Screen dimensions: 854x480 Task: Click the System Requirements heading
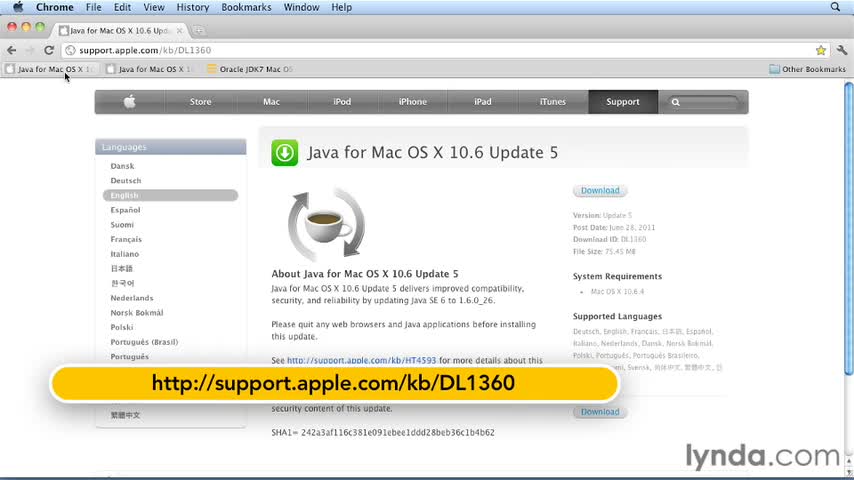click(617, 276)
